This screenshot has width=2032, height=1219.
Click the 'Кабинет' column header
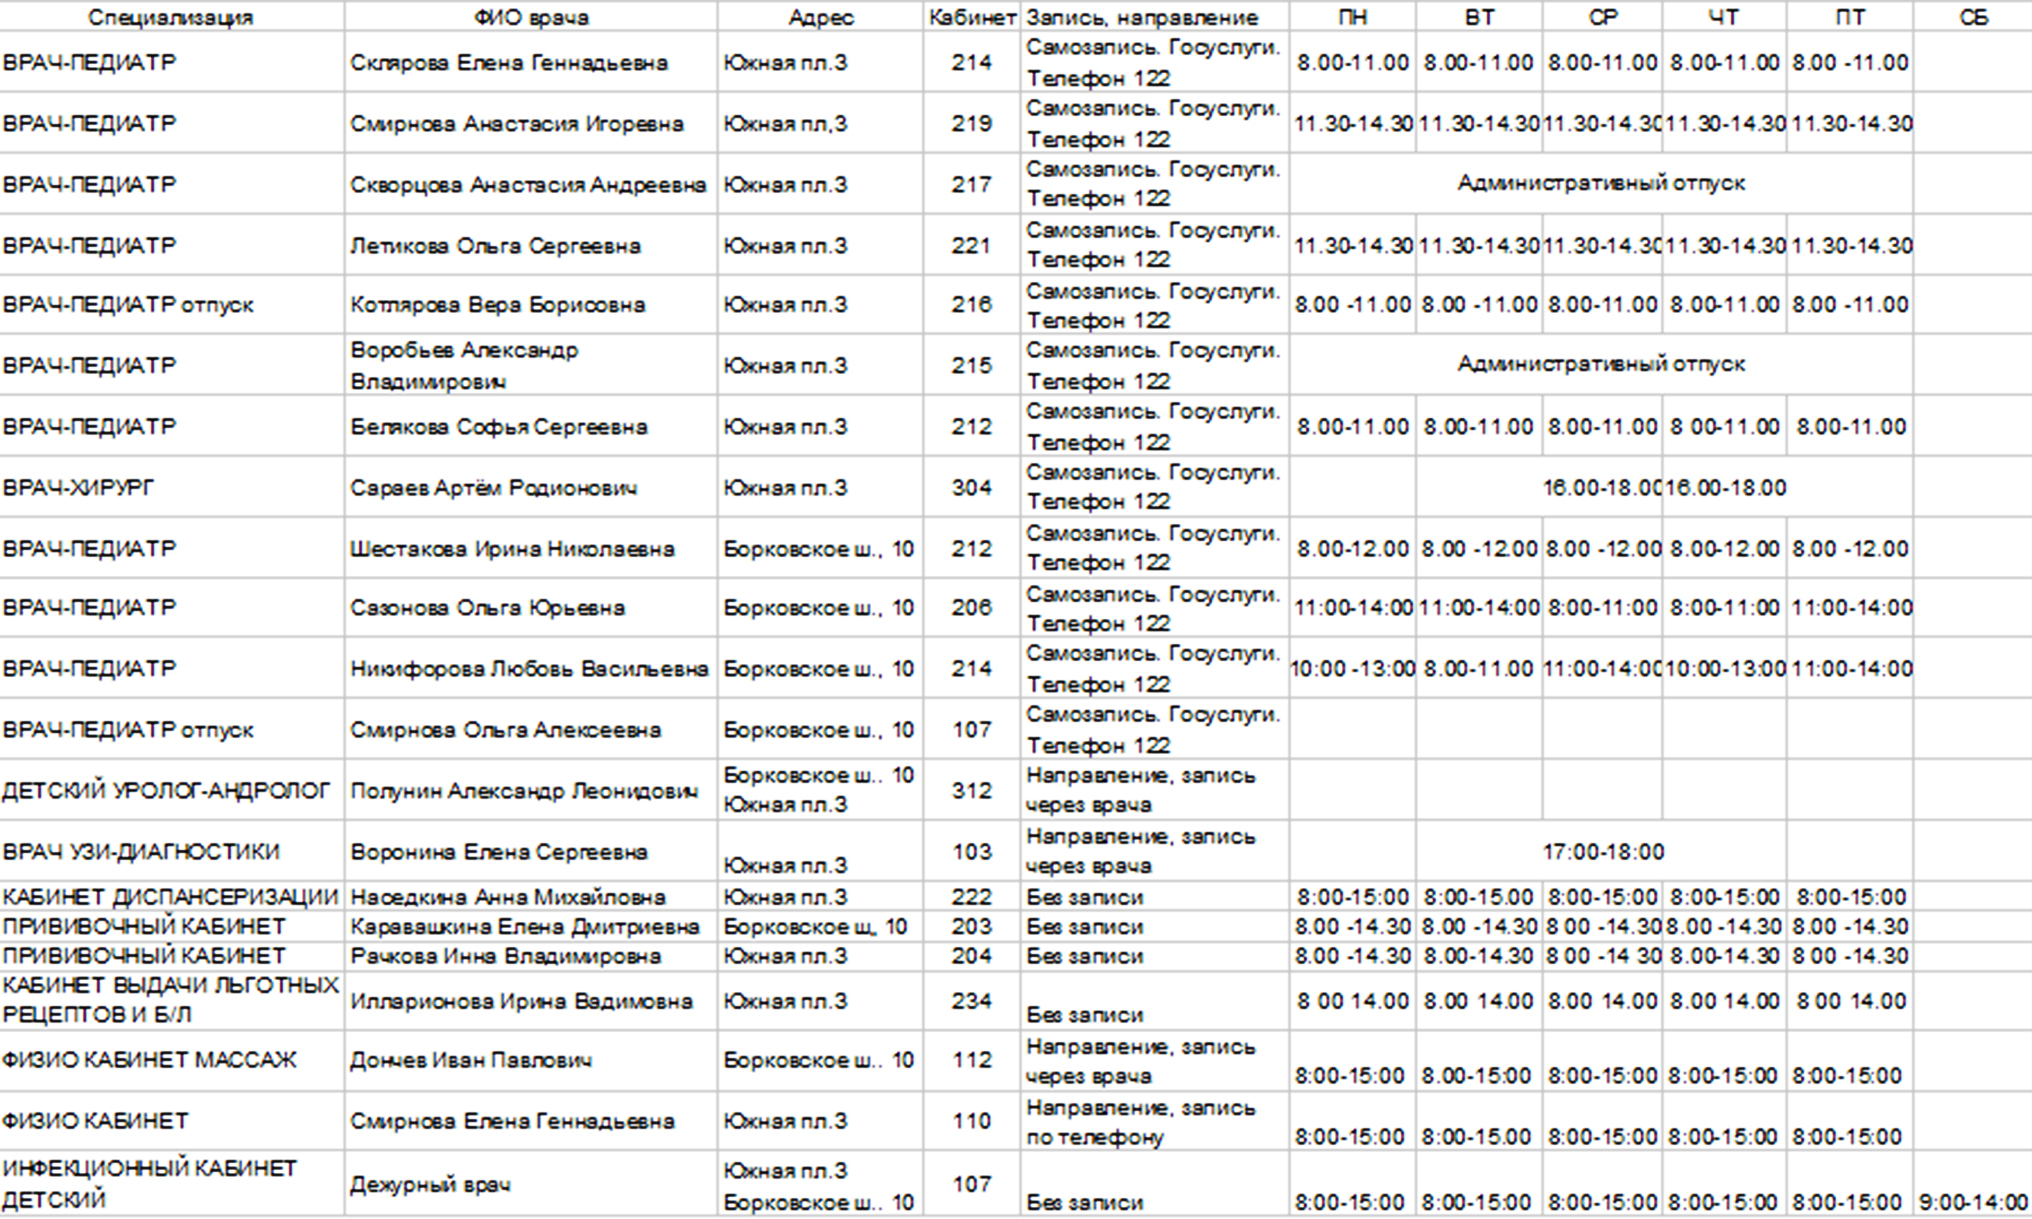(971, 17)
